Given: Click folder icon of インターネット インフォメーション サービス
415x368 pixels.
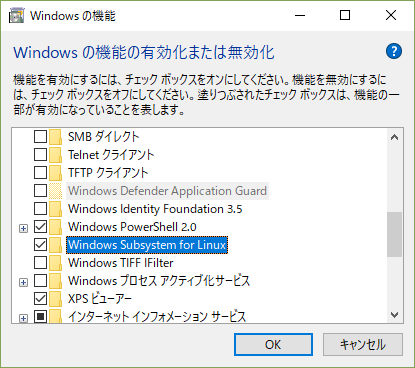Looking at the screenshot, I should pos(55,316).
